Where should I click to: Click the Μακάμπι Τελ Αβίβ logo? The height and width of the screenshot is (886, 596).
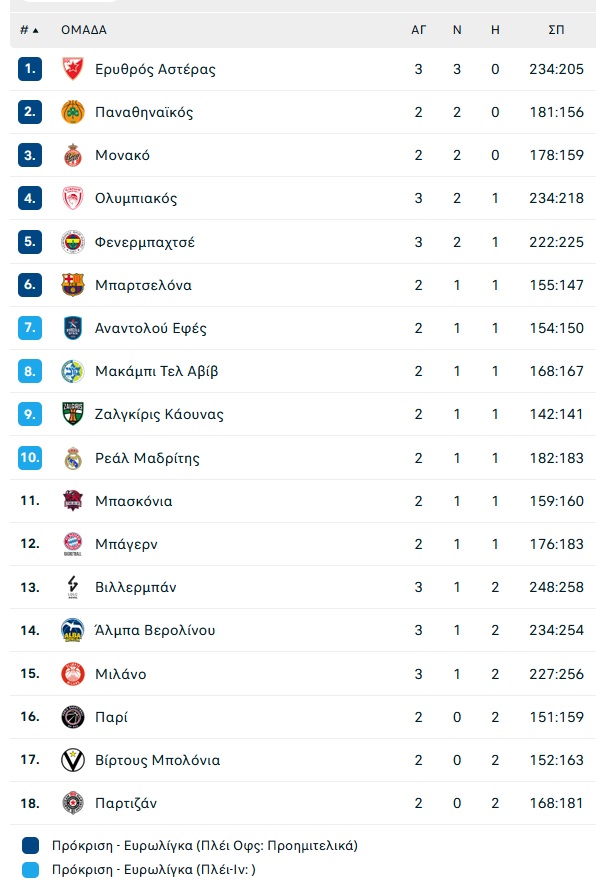(x=73, y=371)
